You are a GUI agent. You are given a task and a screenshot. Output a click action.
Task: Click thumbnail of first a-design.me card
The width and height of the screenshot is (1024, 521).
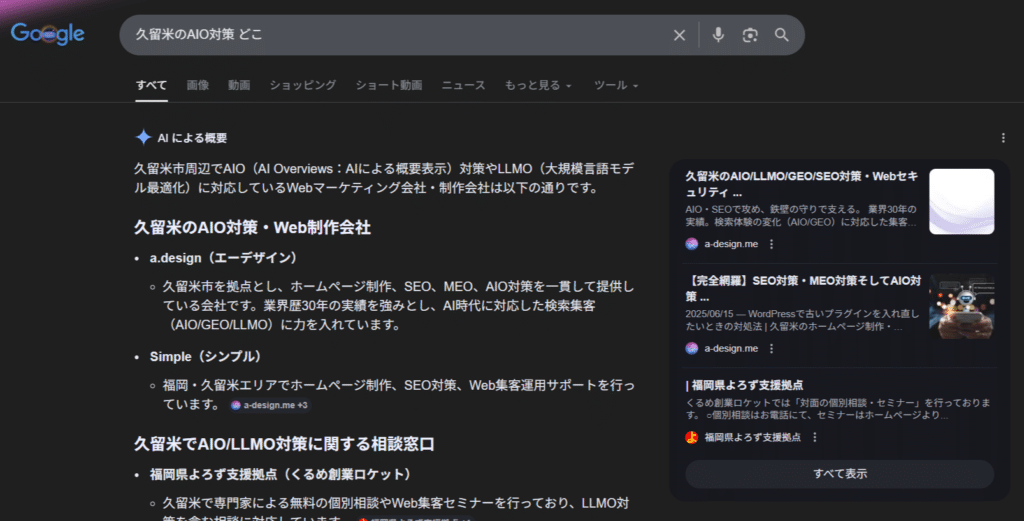pos(961,201)
